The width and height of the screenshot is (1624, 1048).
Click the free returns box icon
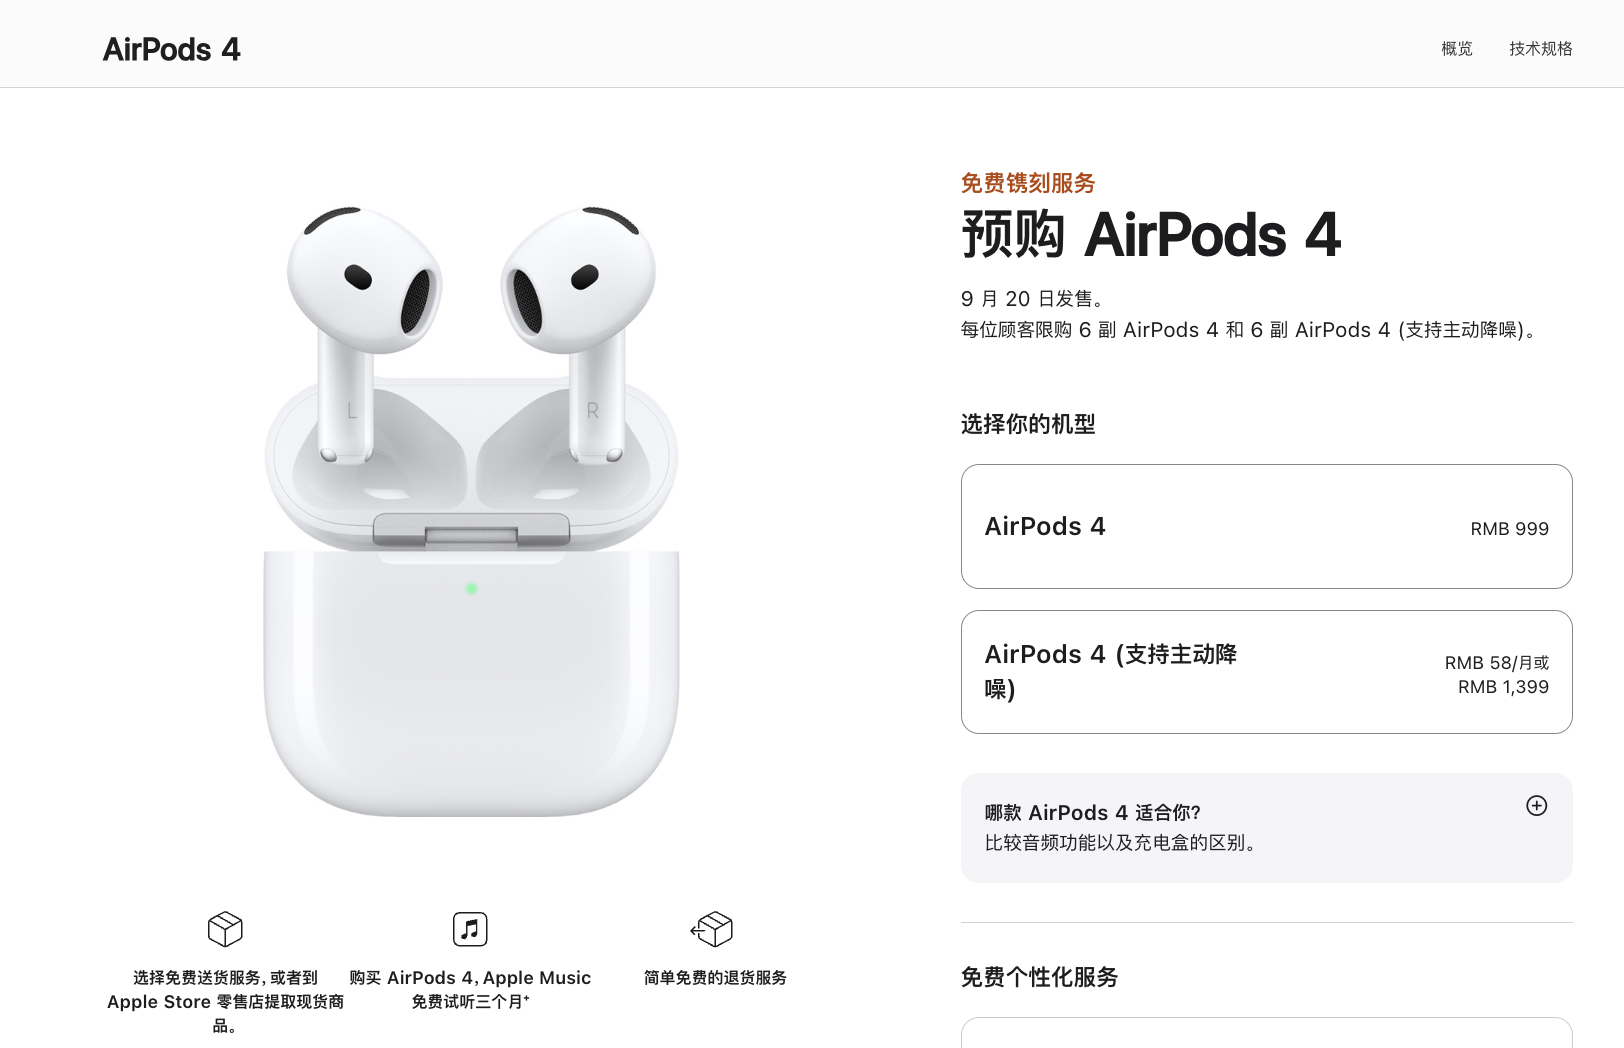(712, 929)
